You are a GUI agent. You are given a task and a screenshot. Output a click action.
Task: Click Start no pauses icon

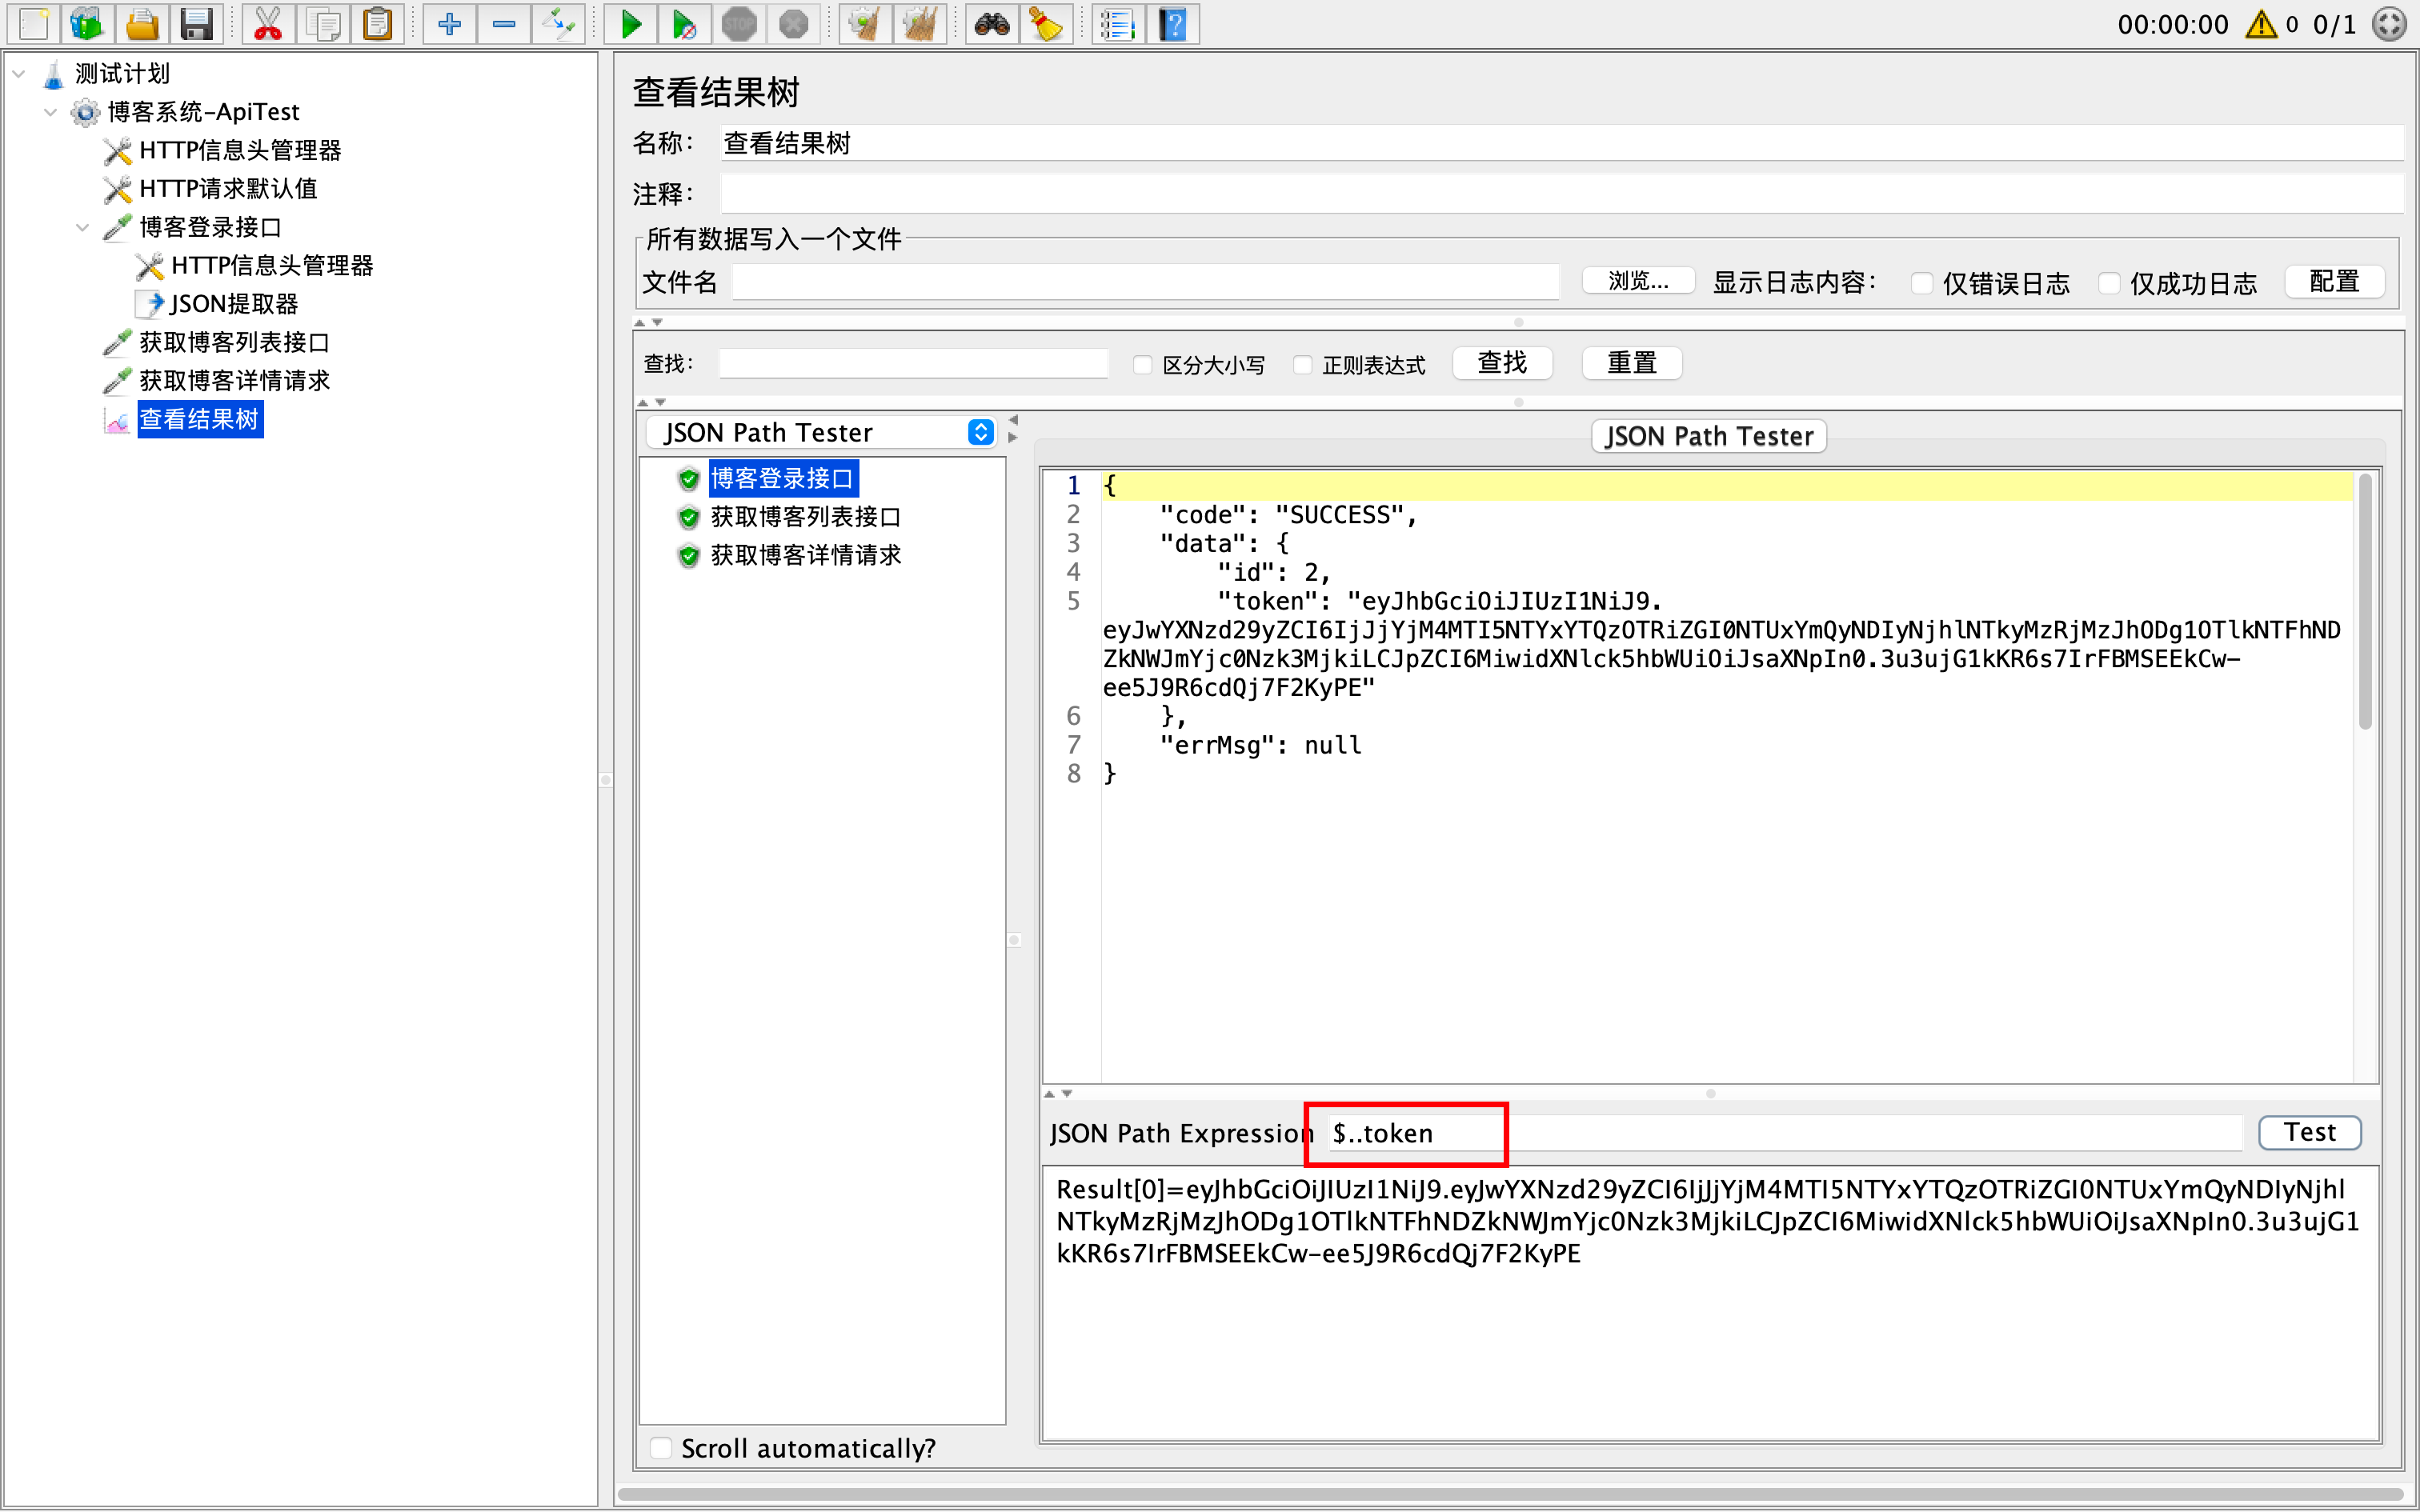(x=685, y=23)
